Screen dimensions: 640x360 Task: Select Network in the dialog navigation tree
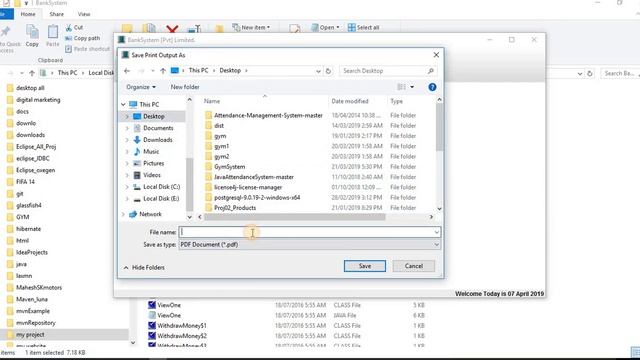[x=150, y=214]
